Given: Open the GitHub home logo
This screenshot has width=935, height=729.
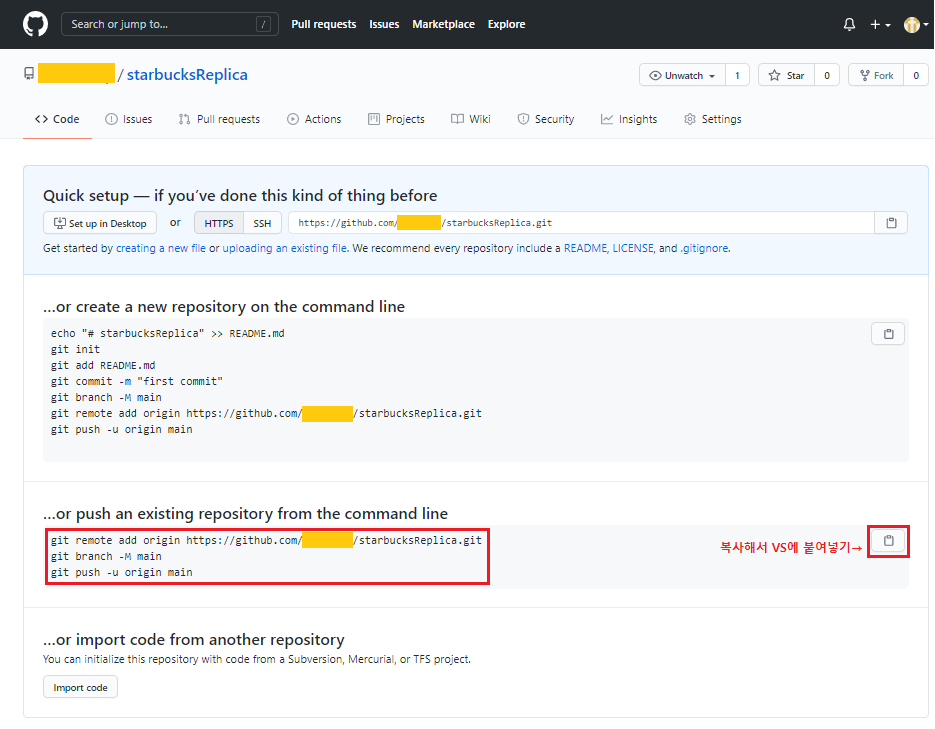Looking at the screenshot, I should pos(35,24).
